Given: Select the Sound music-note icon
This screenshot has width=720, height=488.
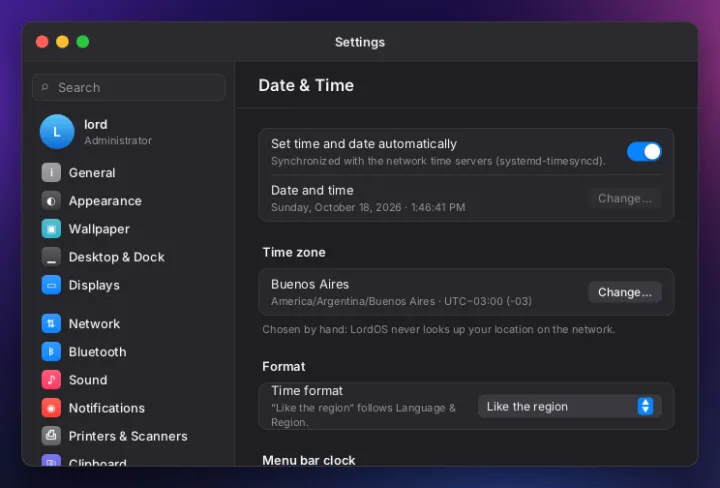Looking at the screenshot, I should point(51,380).
